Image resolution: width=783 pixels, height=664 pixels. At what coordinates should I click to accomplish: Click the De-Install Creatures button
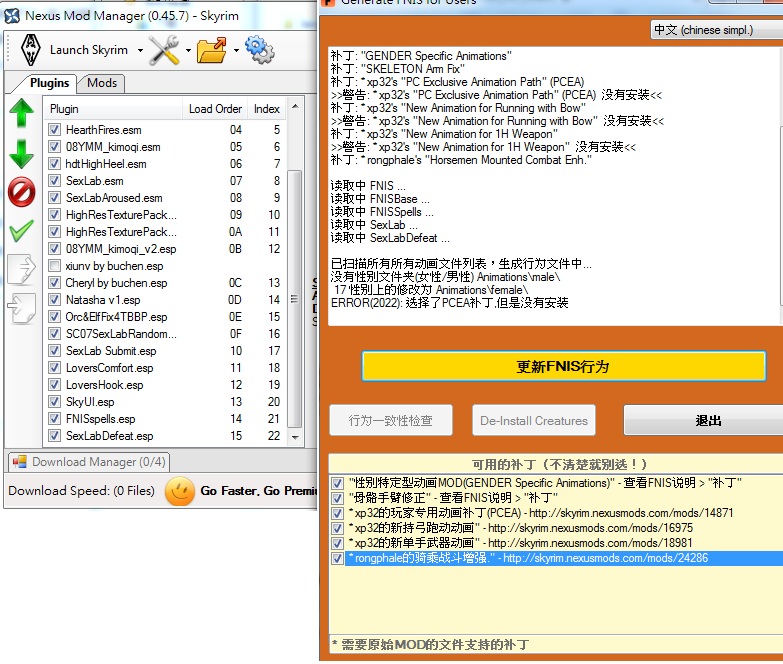(534, 420)
